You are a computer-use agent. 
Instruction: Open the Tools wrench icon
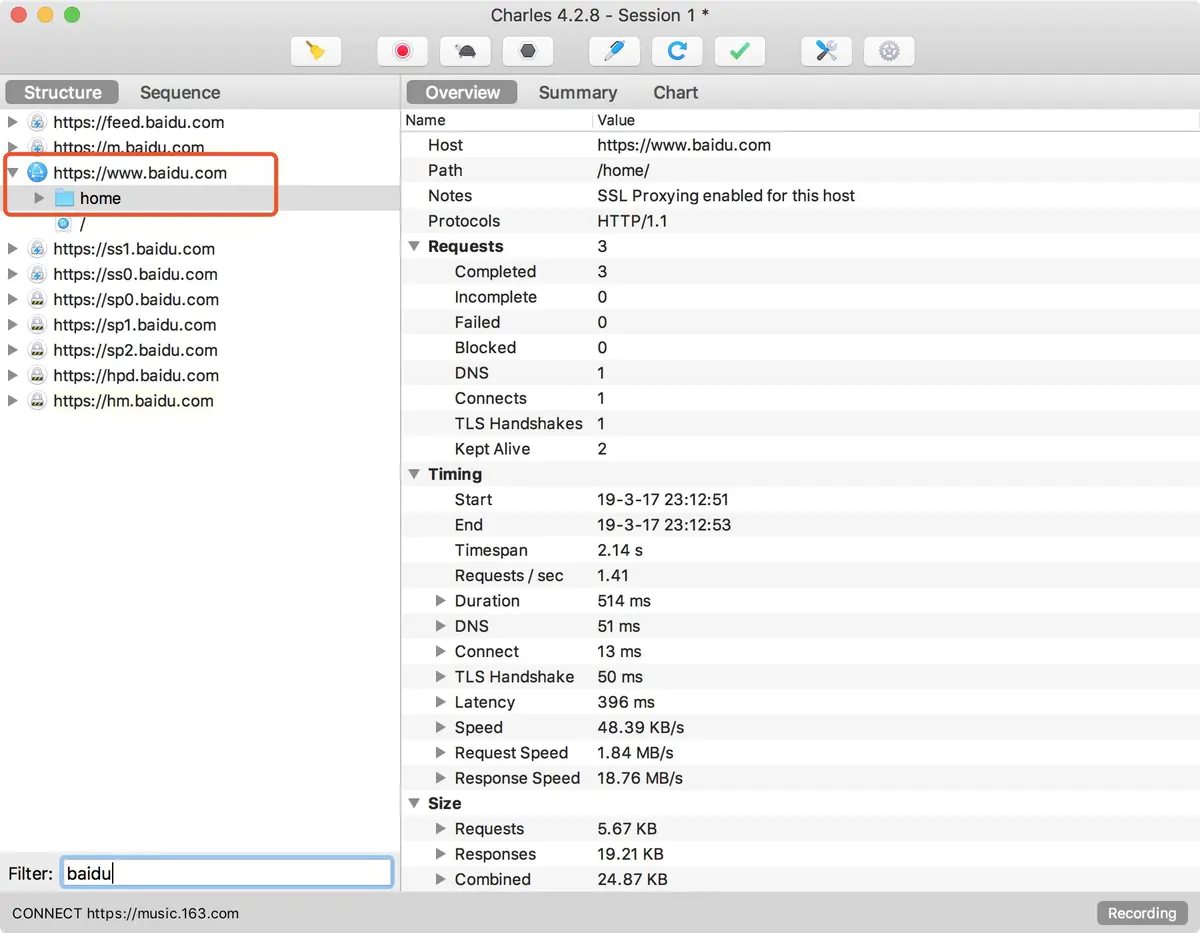(x=826, y=51)
